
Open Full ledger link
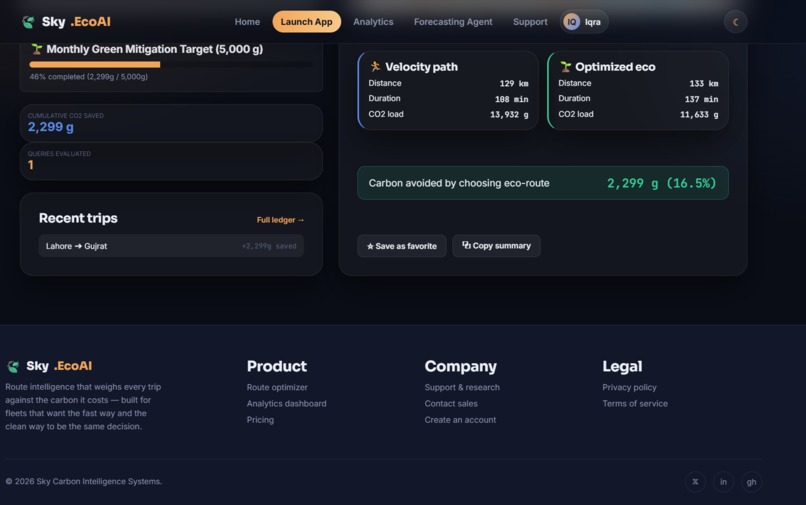[280, 220]
